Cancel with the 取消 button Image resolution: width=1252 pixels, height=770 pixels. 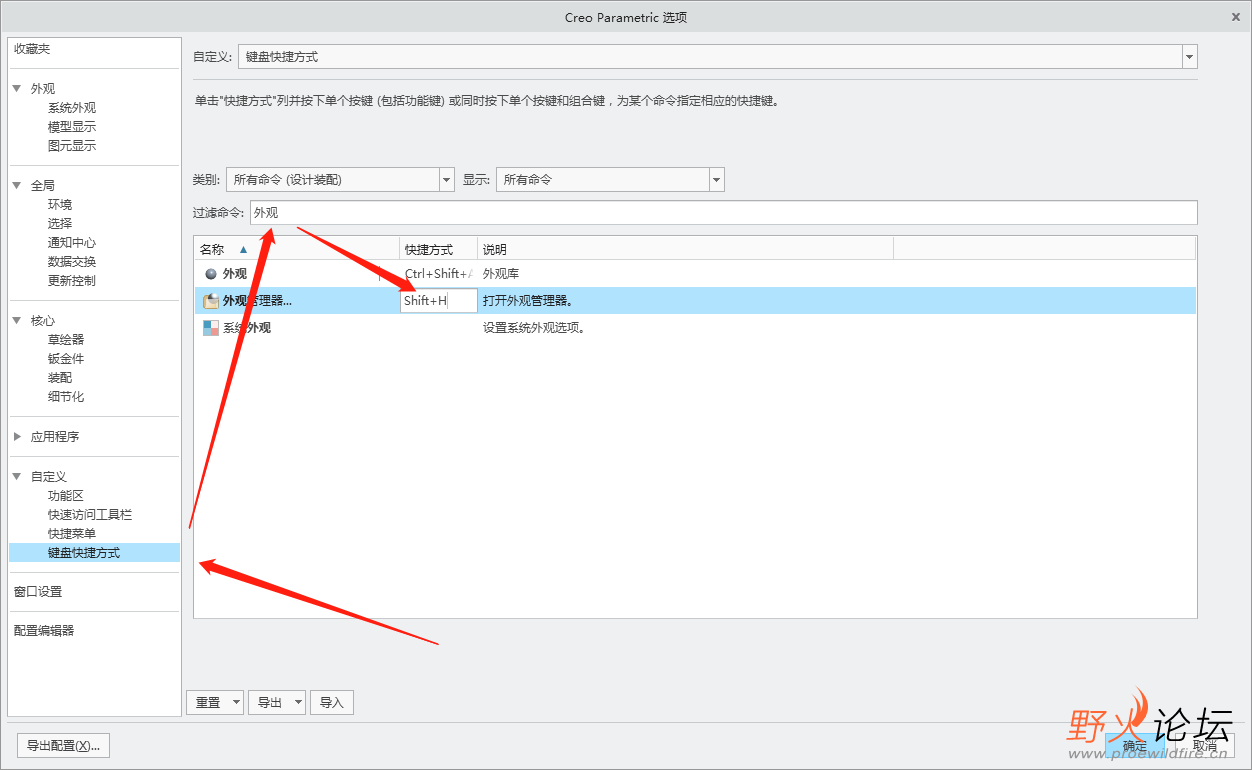click(1205, 746)
